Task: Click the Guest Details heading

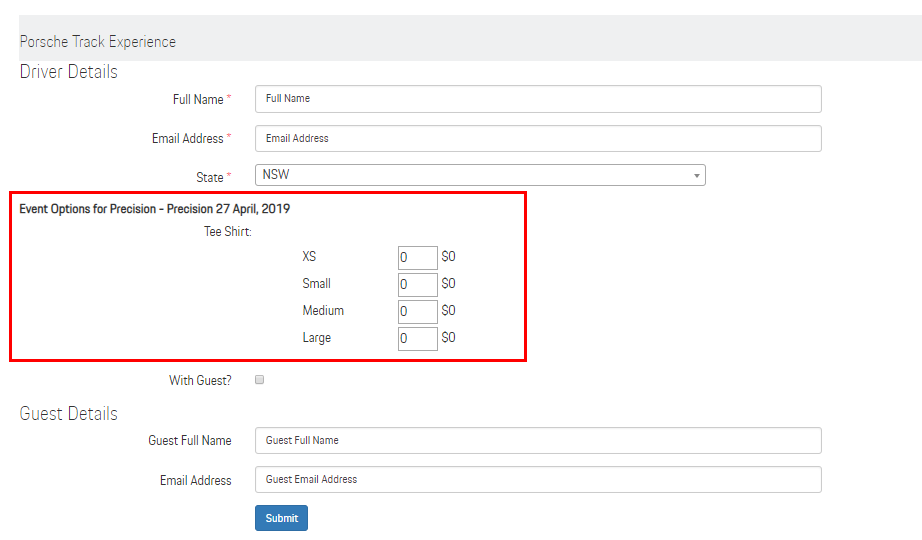Action: click(x=68, y=414)
